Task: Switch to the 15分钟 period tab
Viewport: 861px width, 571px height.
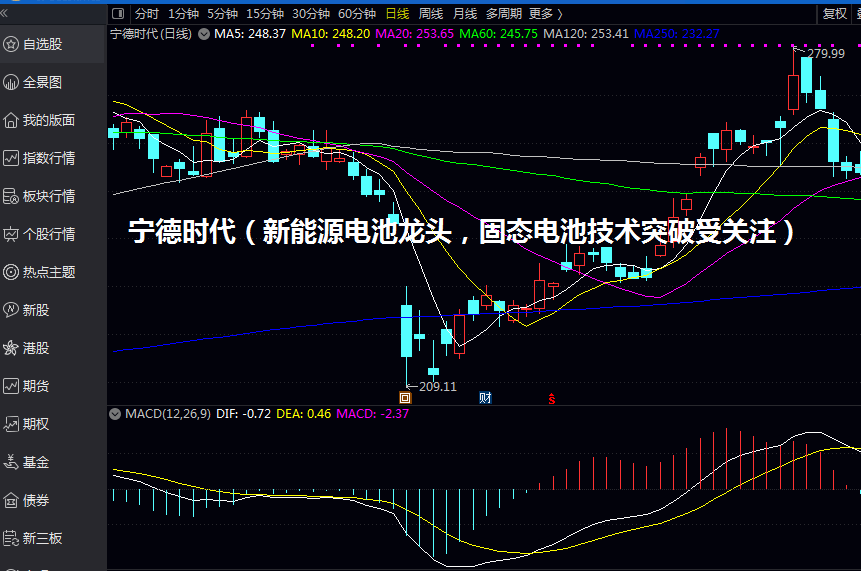Action: pyautogui.click(x=265, y=14)
